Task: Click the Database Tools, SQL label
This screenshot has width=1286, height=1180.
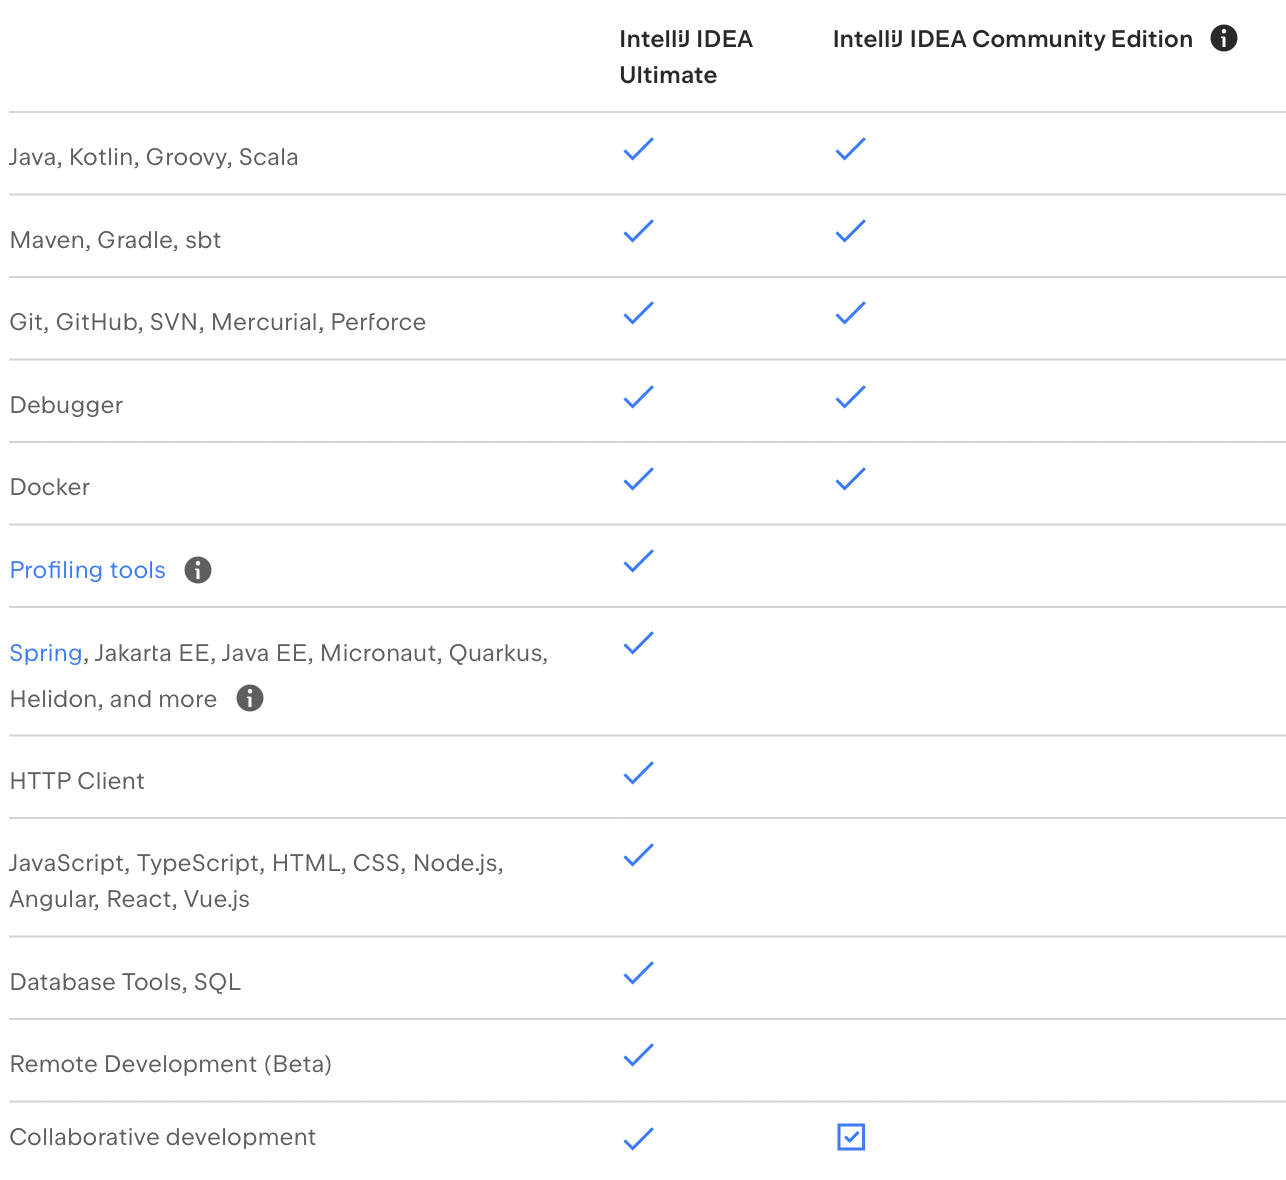Action: (126, 982)
